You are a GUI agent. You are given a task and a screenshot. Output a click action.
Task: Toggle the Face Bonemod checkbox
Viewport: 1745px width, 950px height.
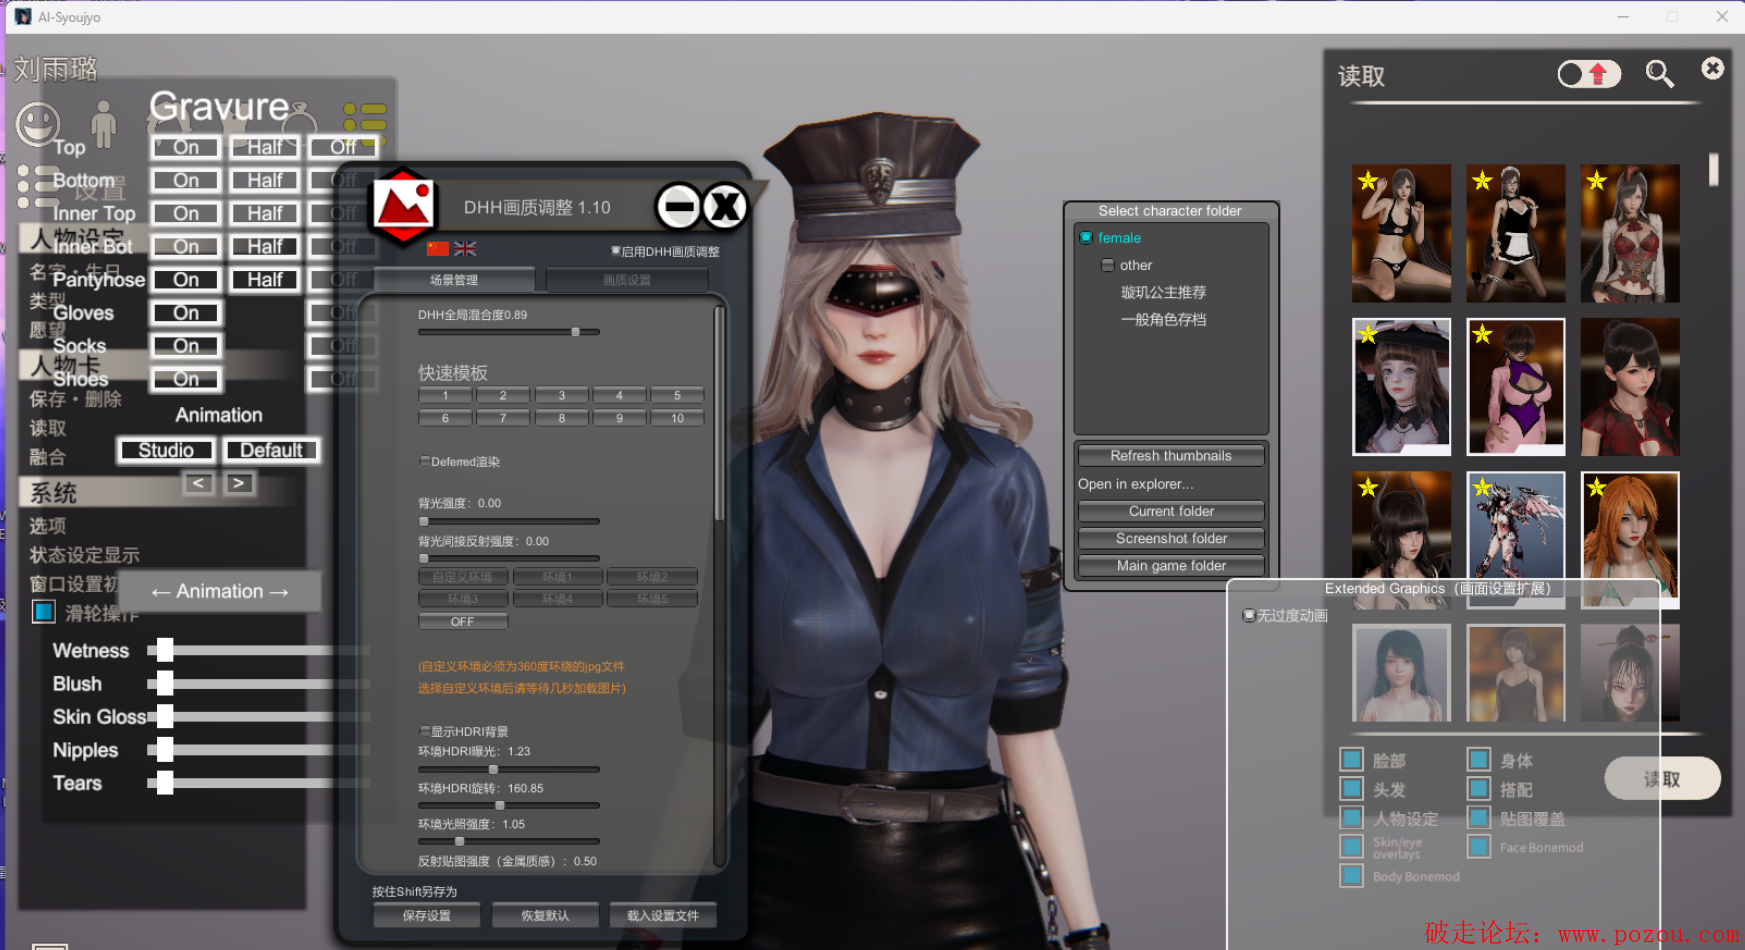1479,847
